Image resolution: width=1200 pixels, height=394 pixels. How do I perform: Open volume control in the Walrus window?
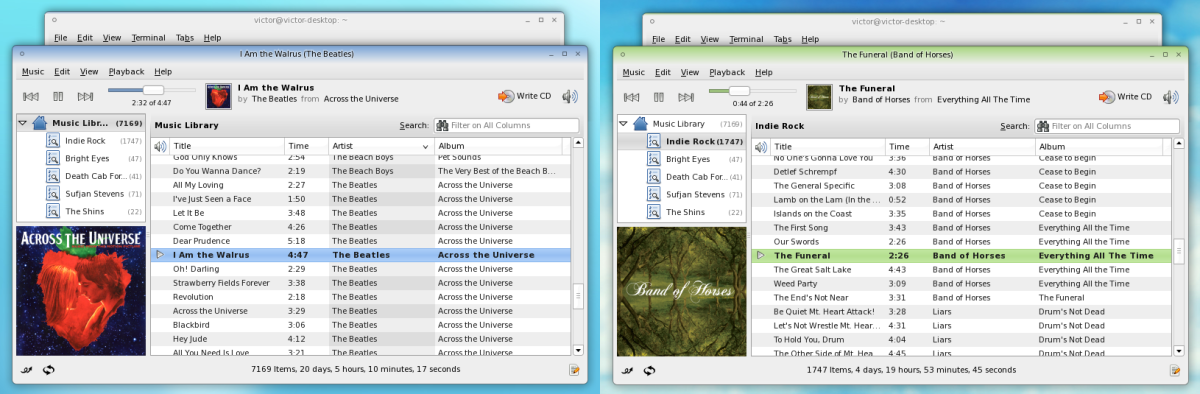tap(570, 96)
